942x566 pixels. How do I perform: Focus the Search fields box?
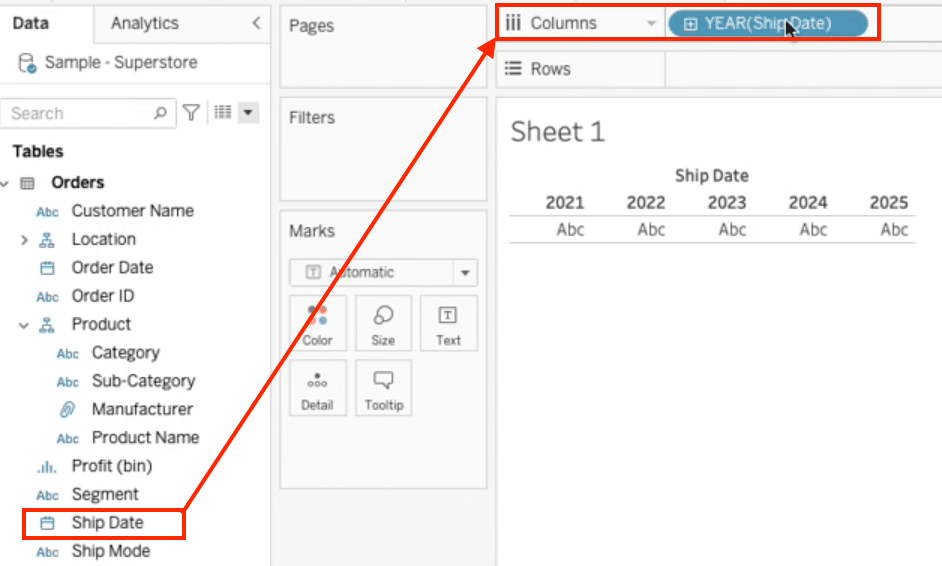[88, 113]
